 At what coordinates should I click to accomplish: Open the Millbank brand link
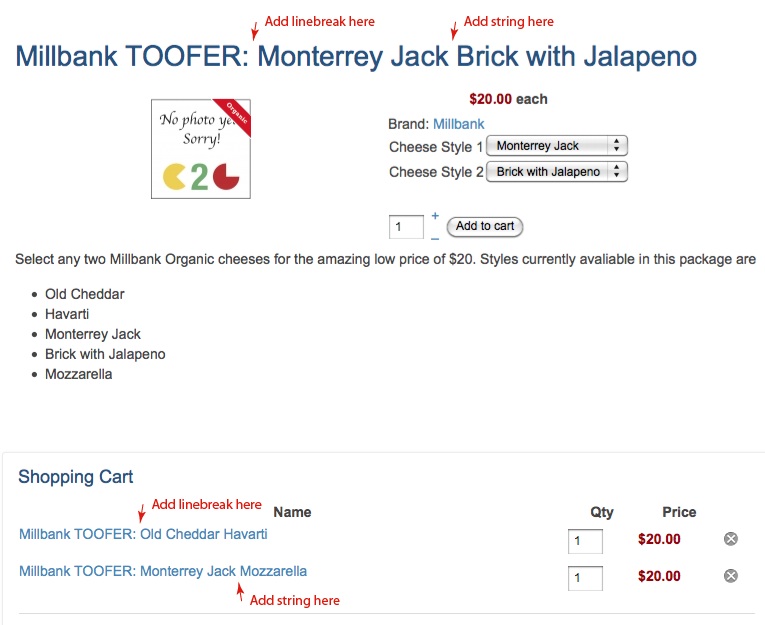pyautogui.click(x=459, y=124)
